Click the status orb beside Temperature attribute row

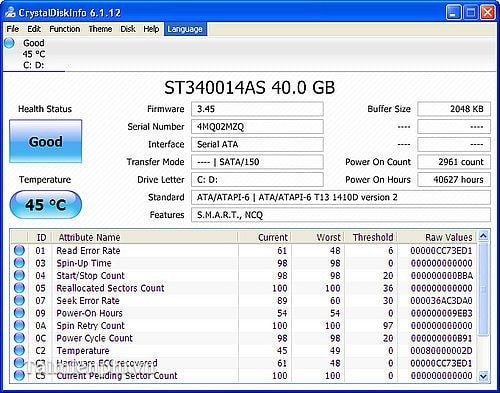pos(19,350)
